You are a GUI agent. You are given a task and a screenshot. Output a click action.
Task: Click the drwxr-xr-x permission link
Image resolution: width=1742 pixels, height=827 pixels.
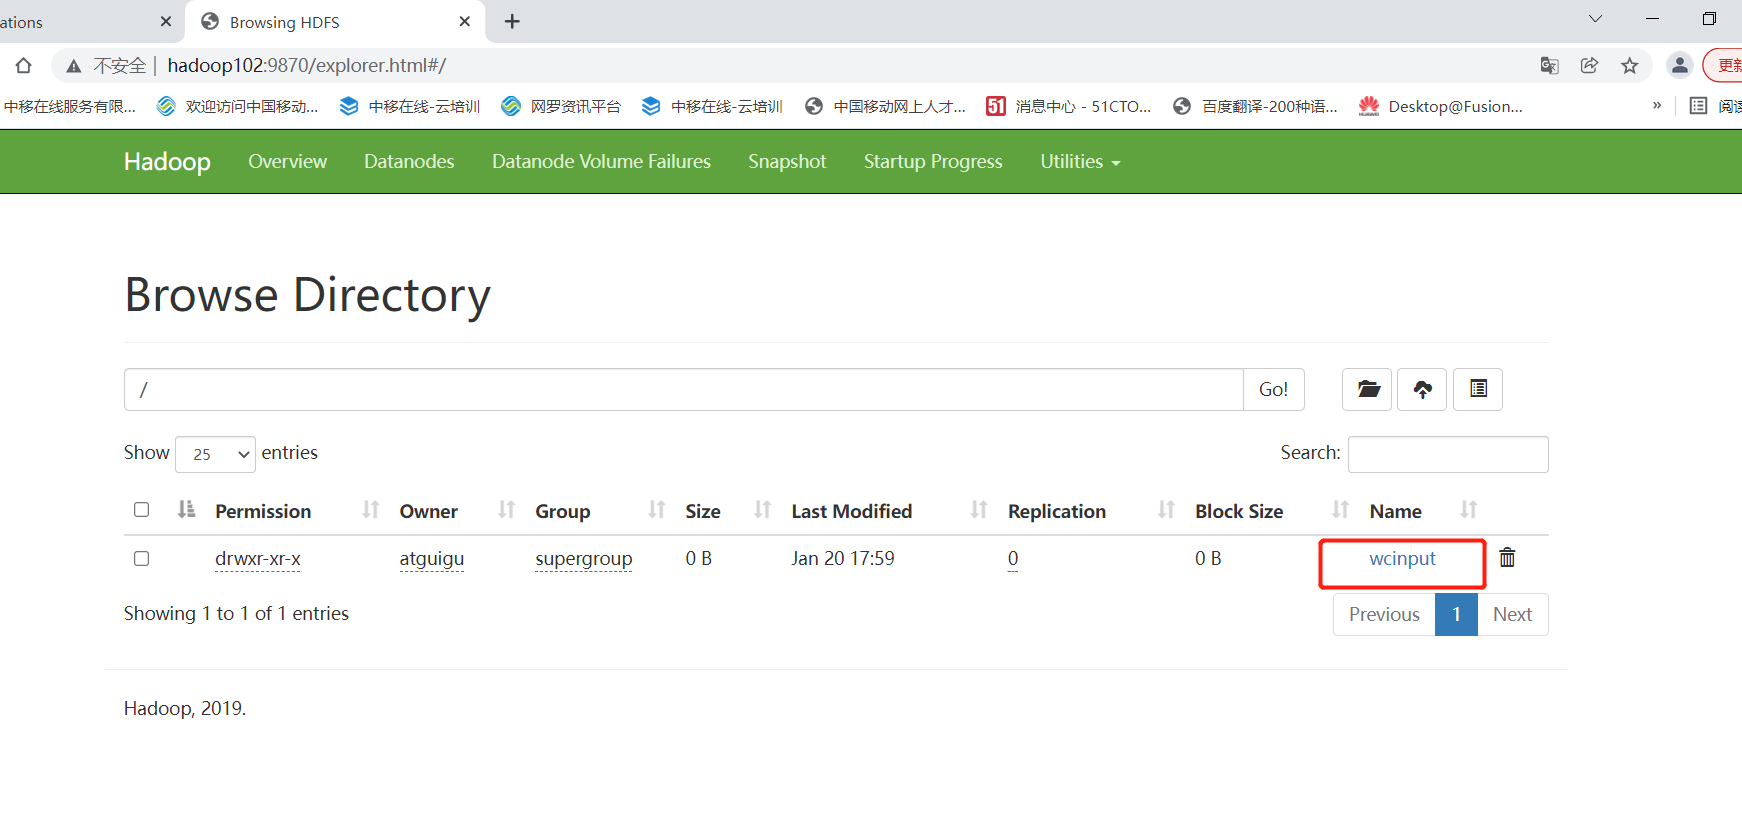tap(258, 558)
